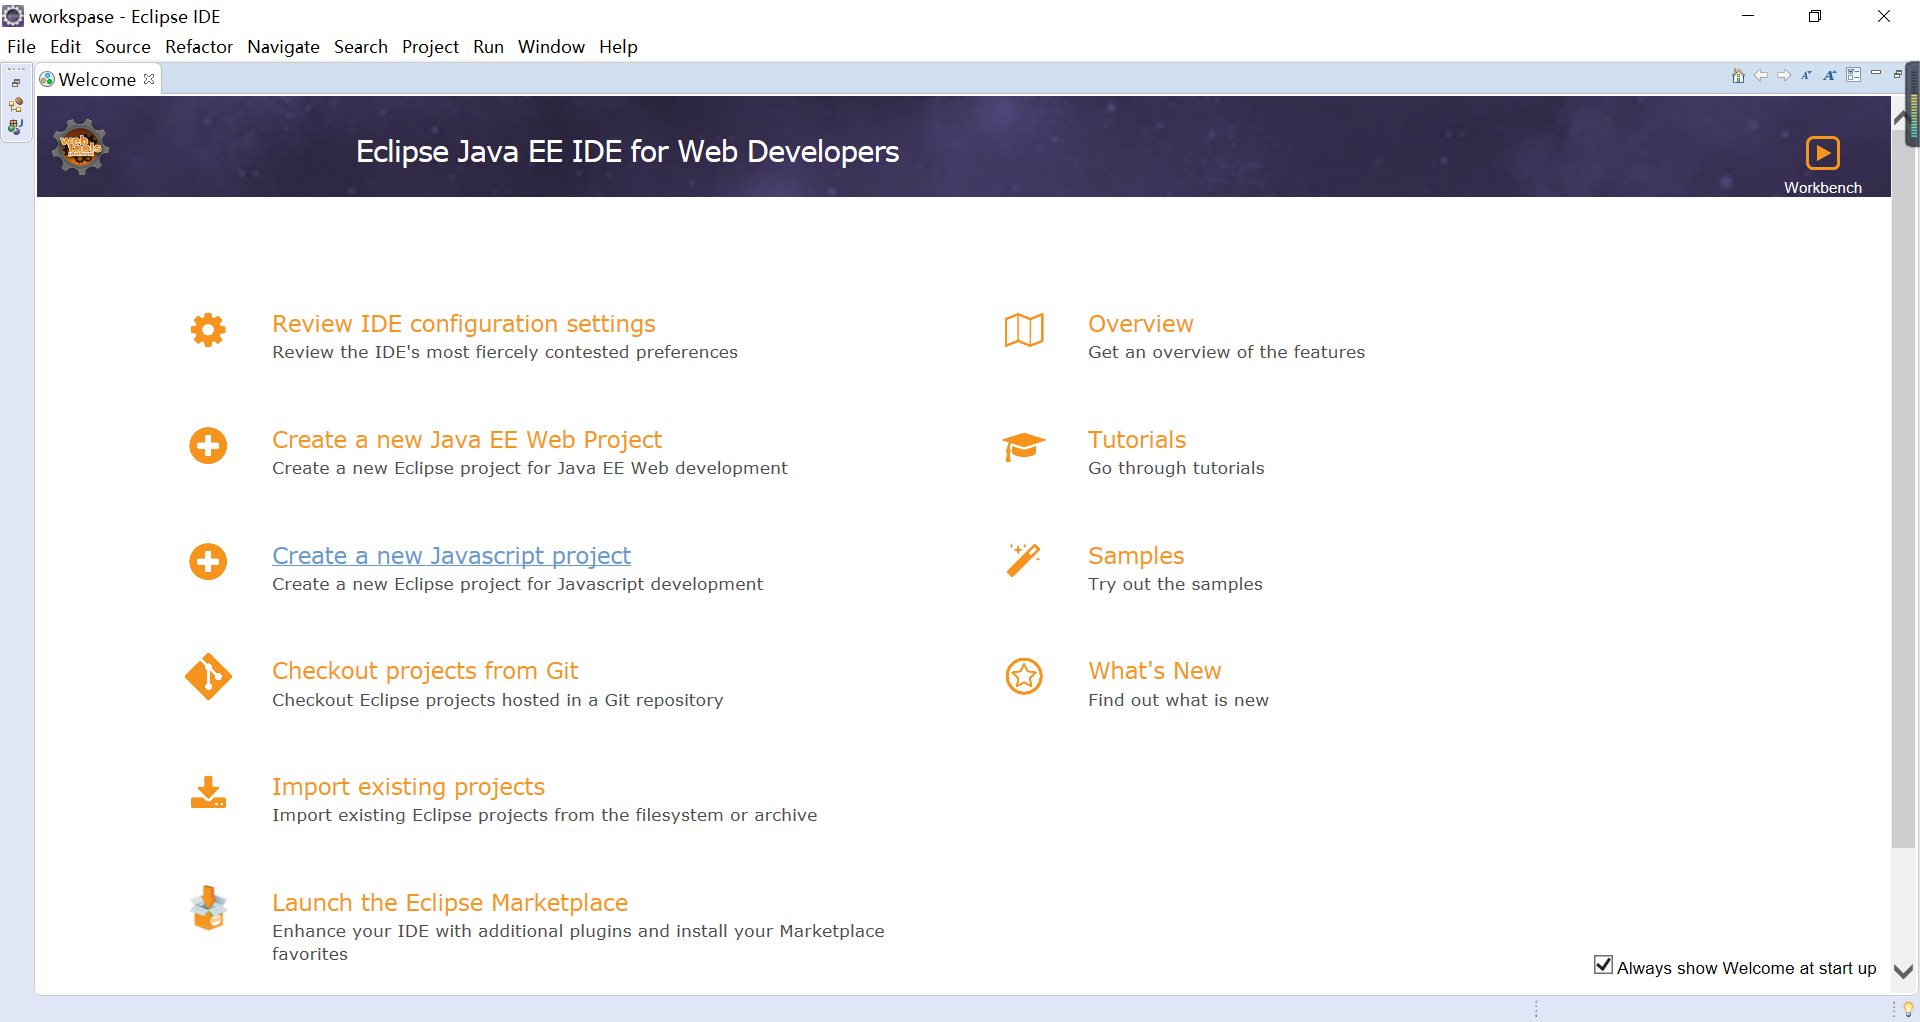This screenshot has width=1920, height=1022.
Task: Click the dark minimized trim bar at top right
Action: coord(1914,104)
